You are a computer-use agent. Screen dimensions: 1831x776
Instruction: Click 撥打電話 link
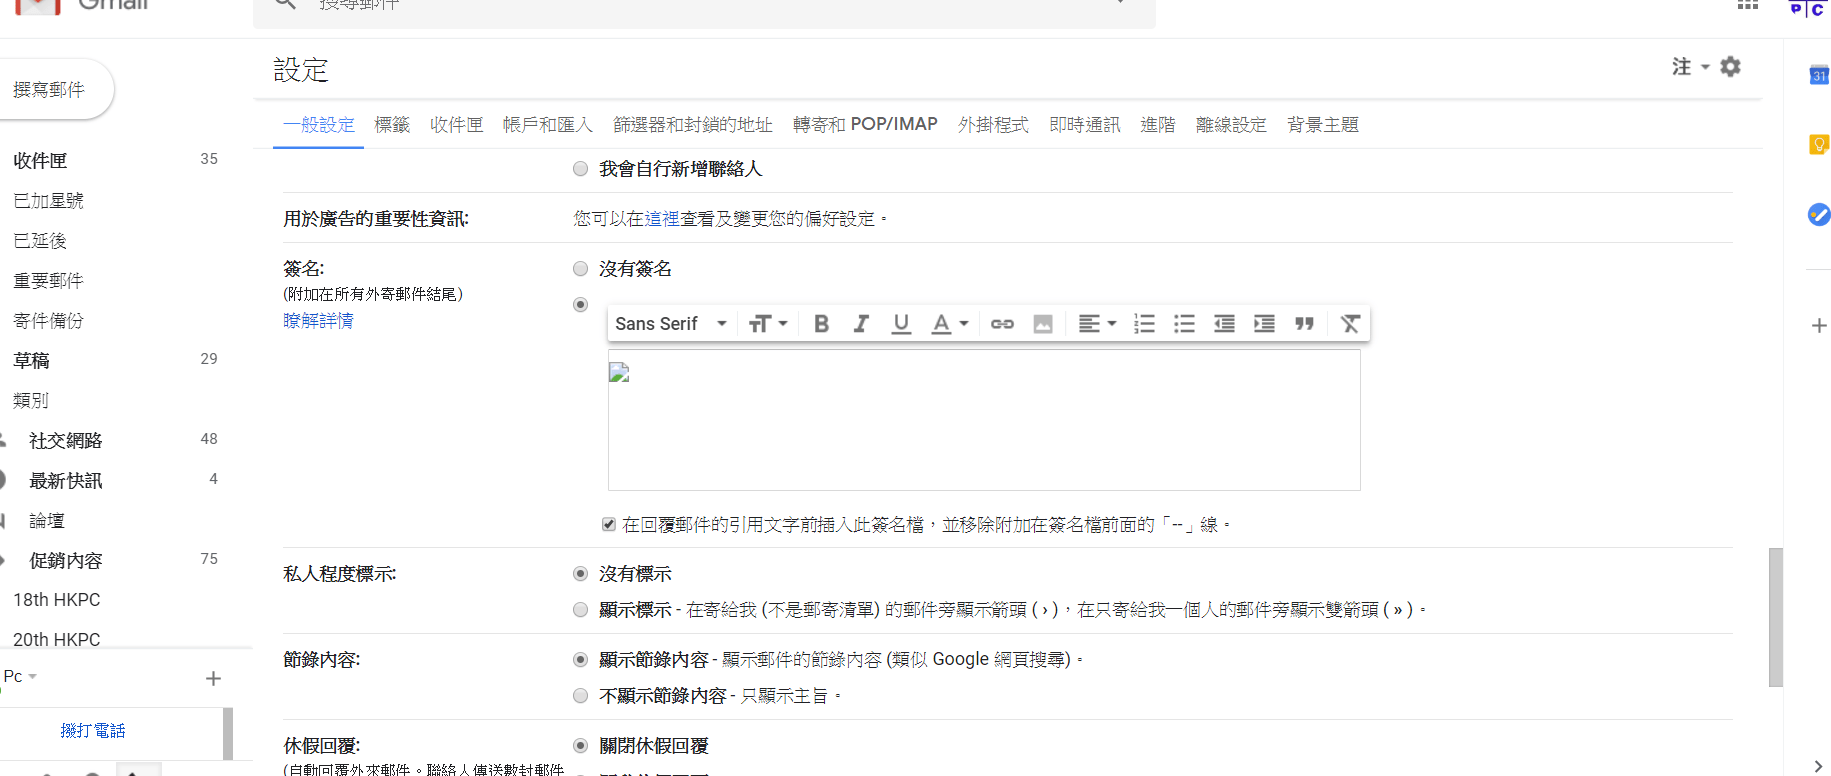93,731
